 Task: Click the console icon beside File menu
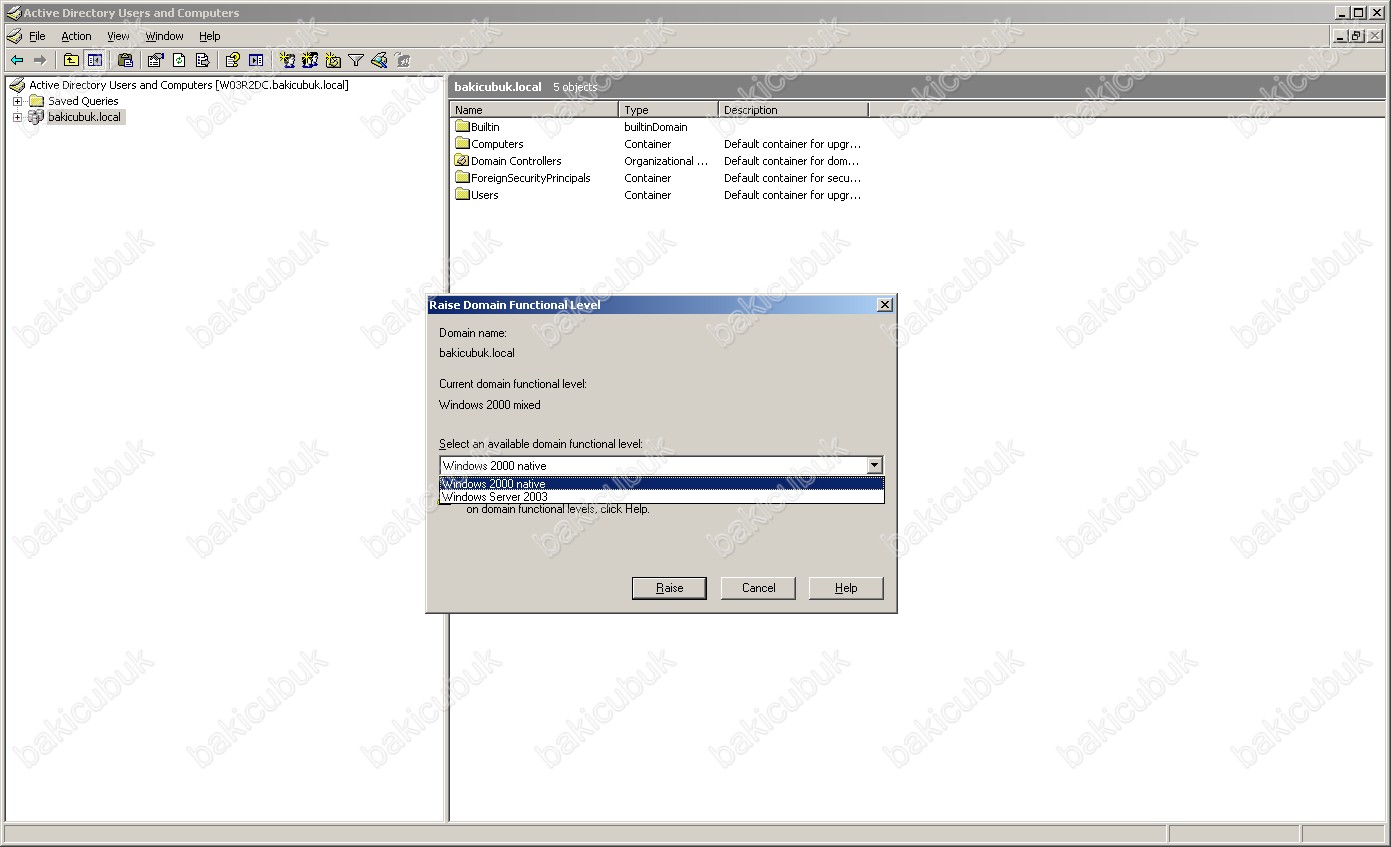coord(14,36)
